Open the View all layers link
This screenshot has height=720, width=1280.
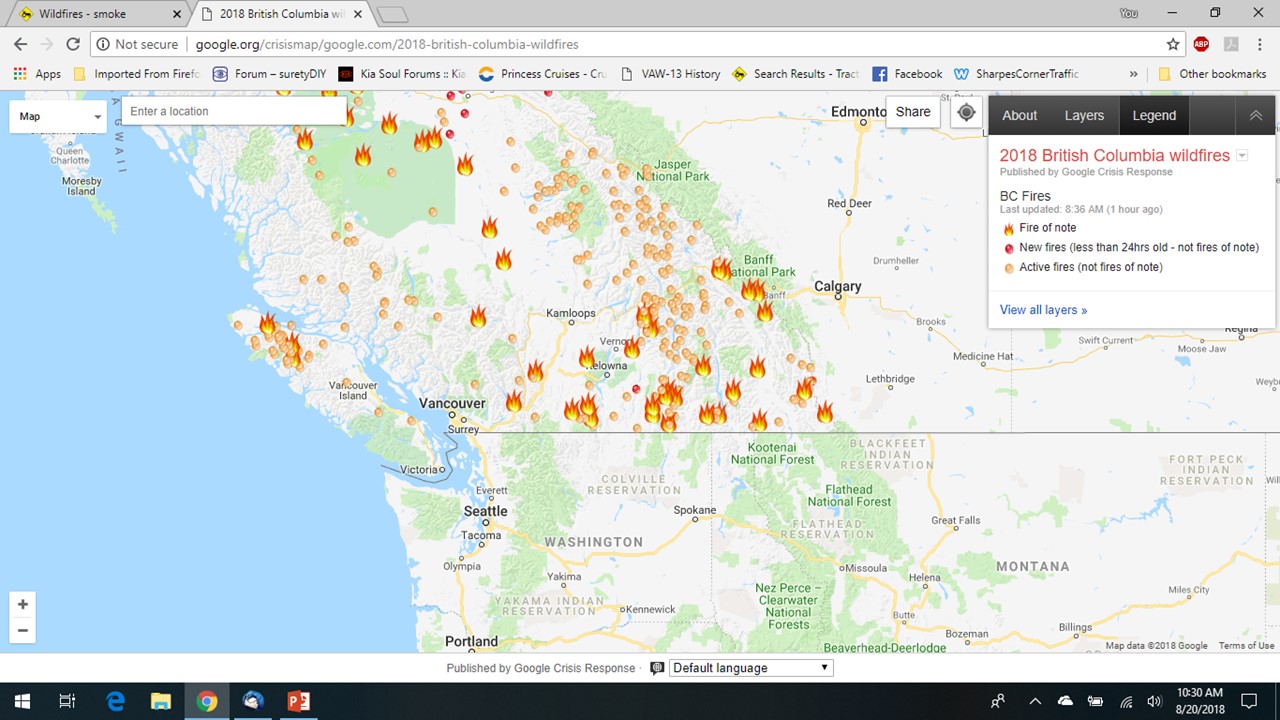tap(1043, 310)
